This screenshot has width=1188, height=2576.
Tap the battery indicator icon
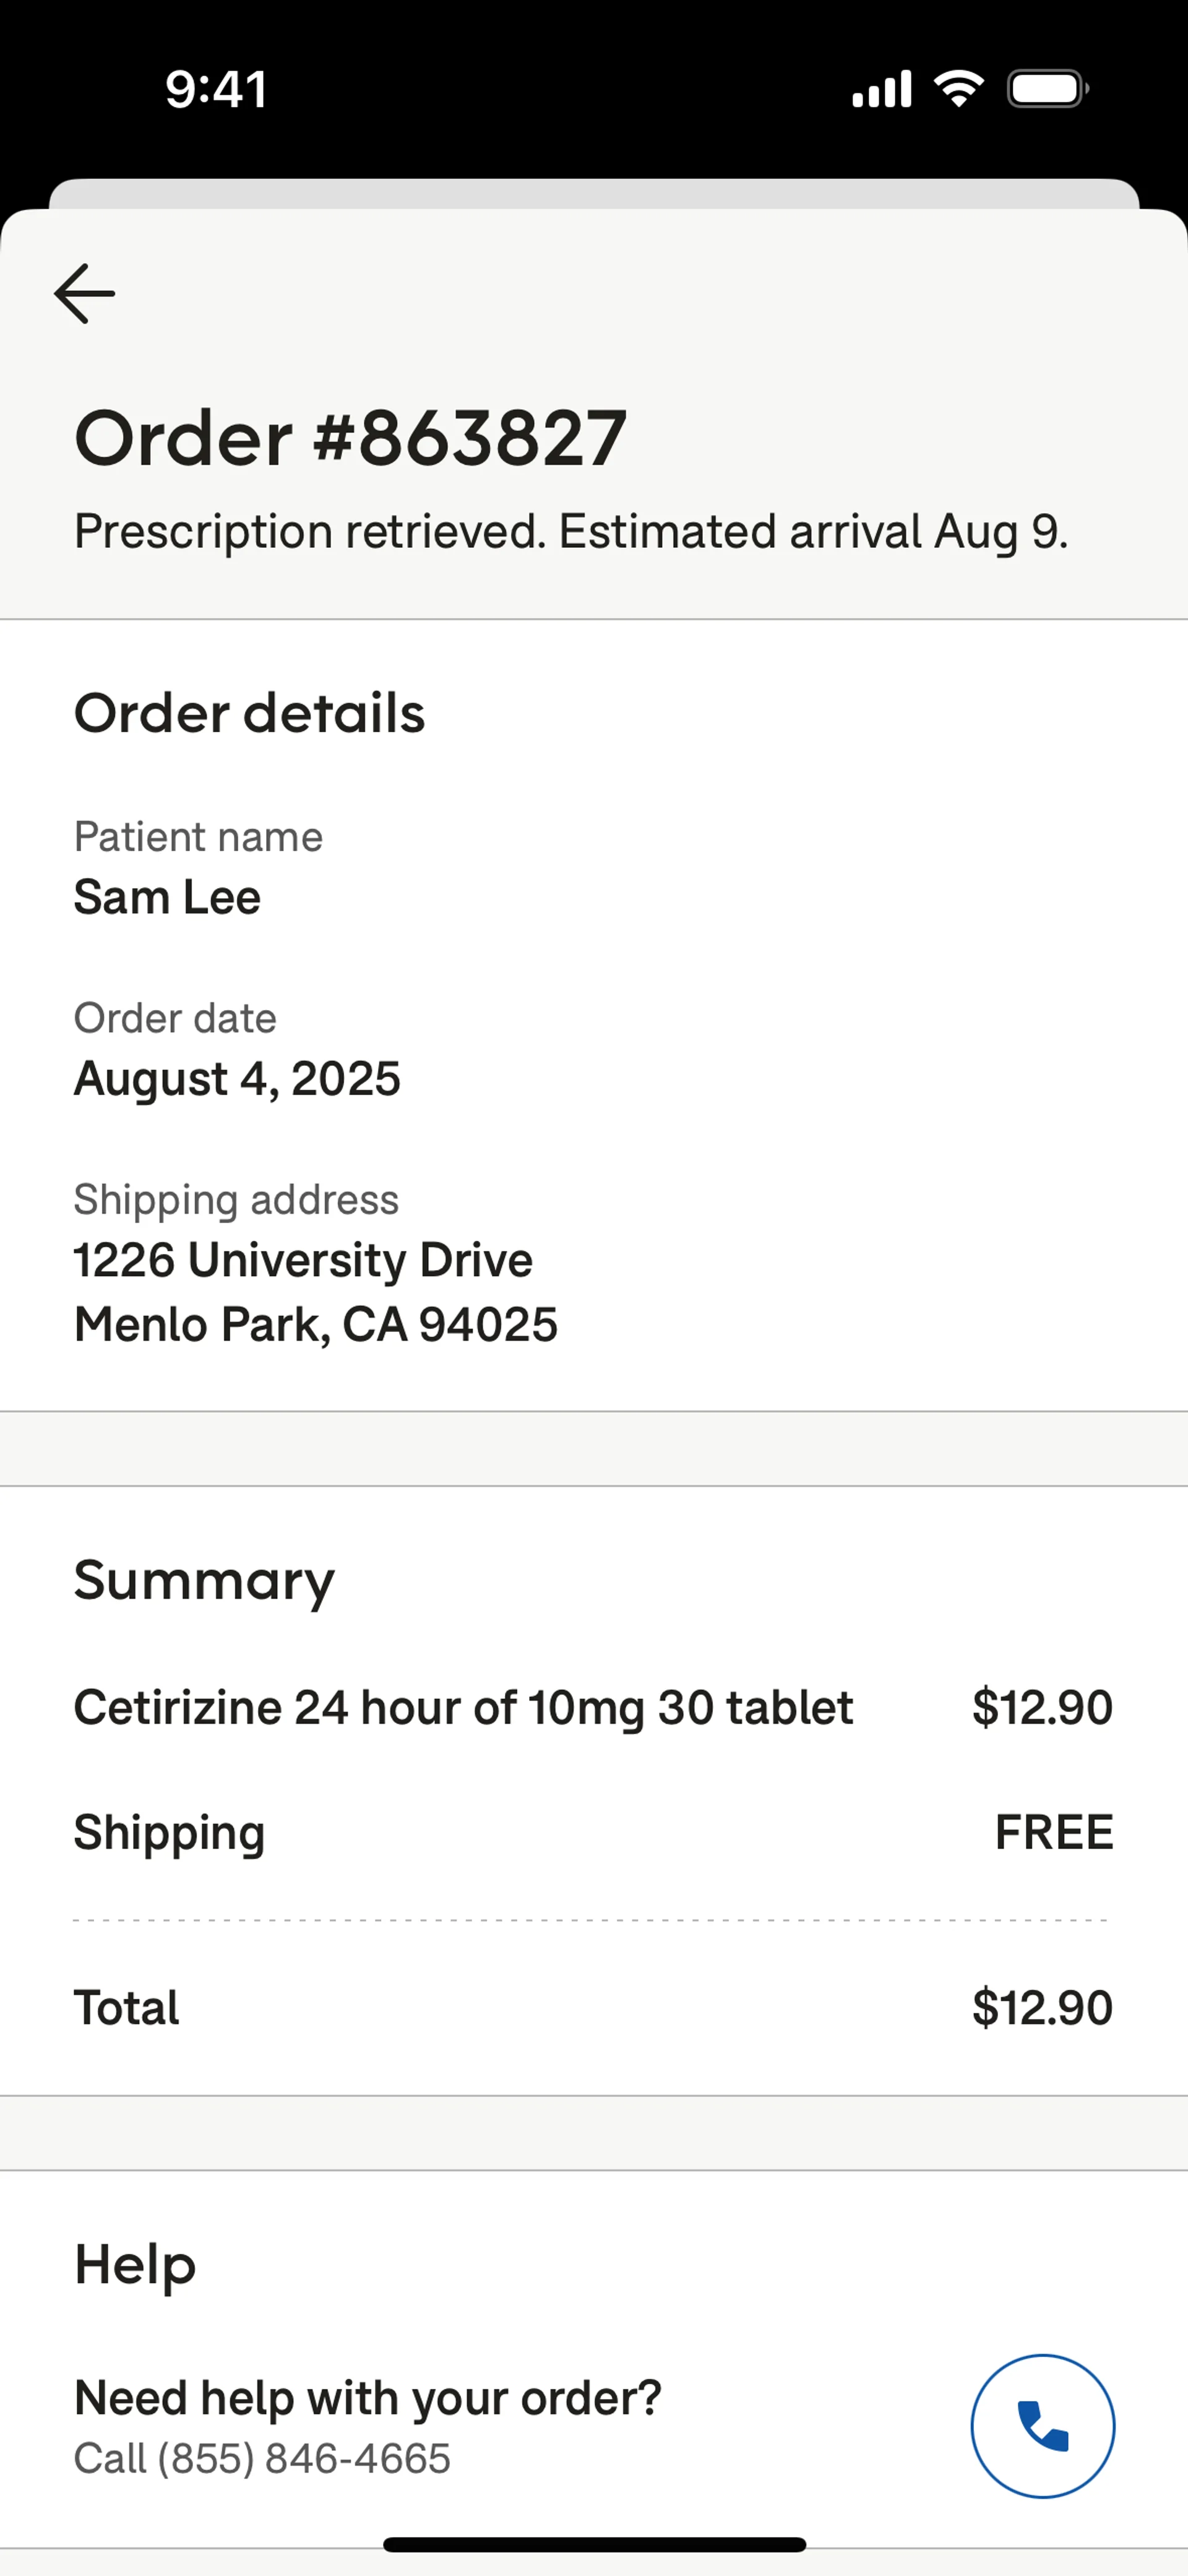click(1047, 89)
